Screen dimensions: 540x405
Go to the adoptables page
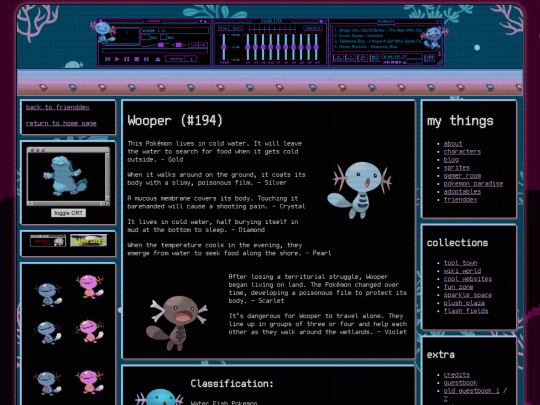click(x=462, y=191)
